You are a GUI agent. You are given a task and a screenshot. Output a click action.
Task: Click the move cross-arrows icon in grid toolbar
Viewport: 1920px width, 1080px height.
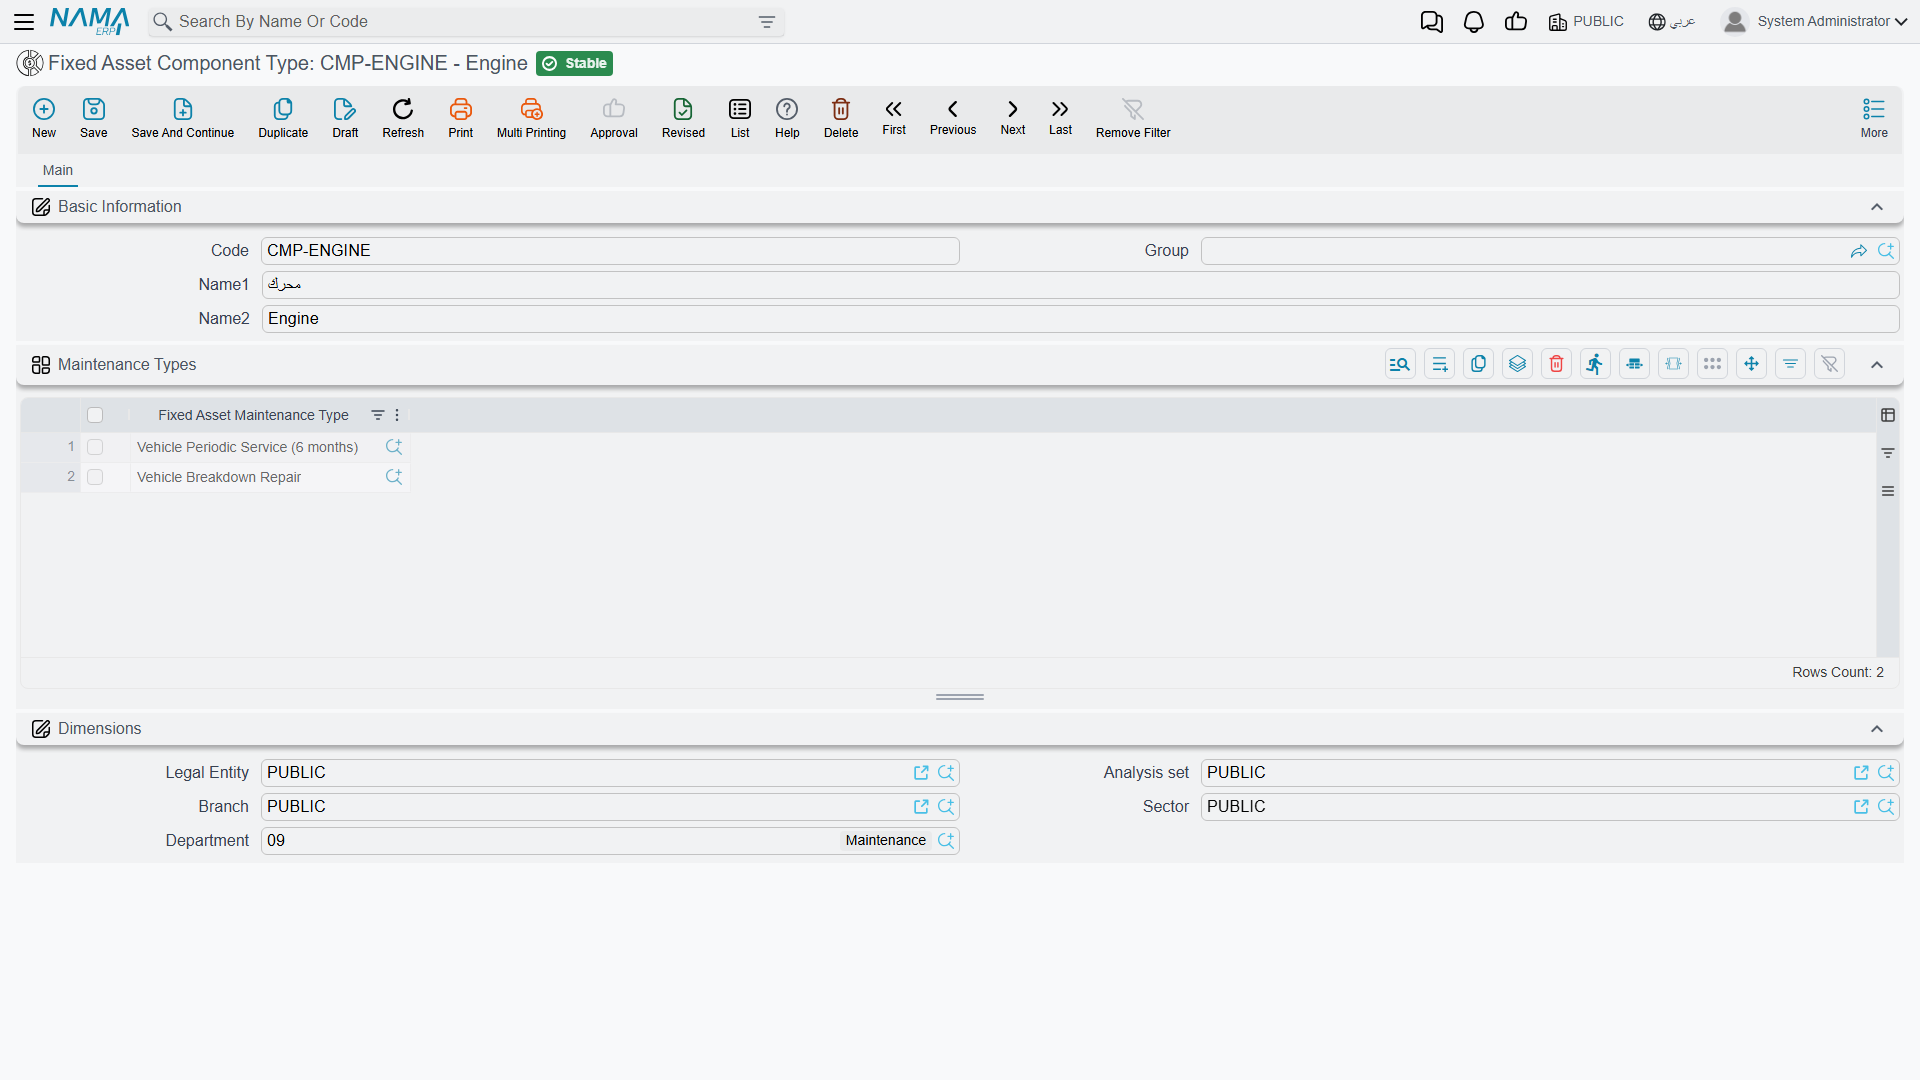(x=1751, y=364)
